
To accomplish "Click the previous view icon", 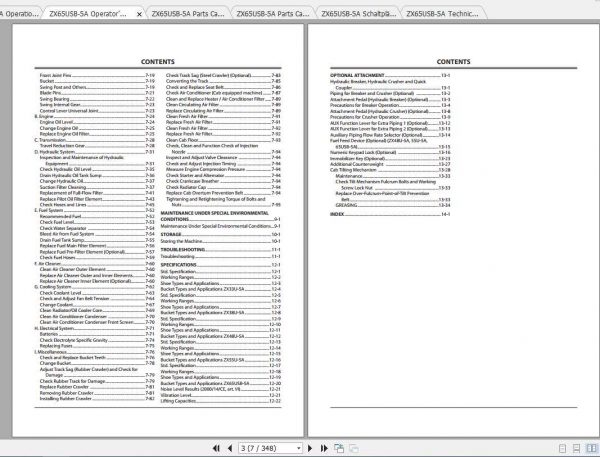I will [x=339, y=448].
